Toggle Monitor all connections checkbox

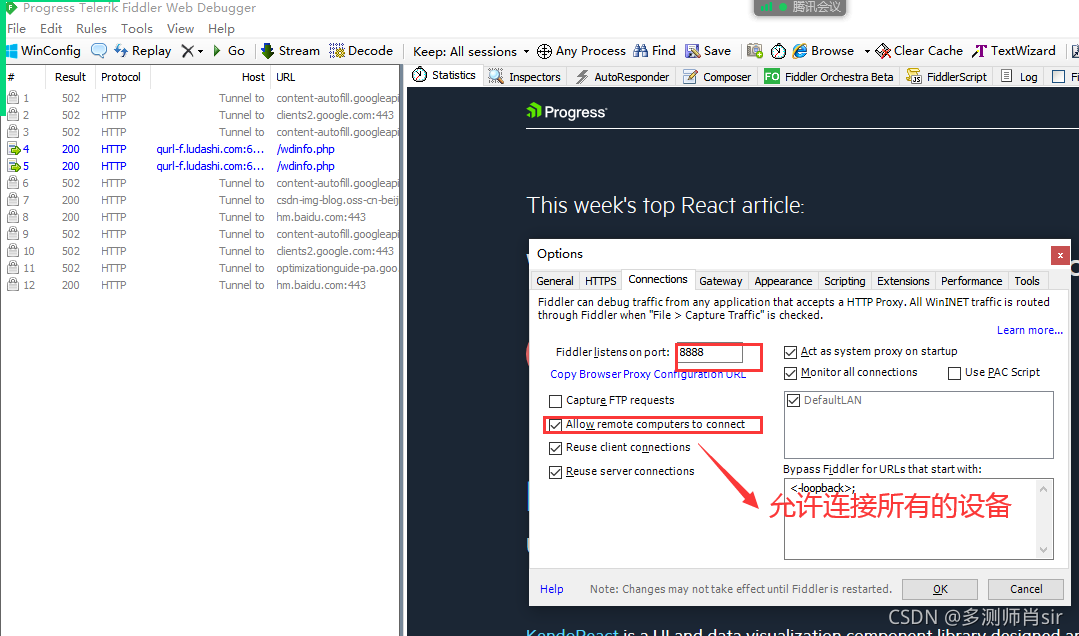[x=791, y=372]
